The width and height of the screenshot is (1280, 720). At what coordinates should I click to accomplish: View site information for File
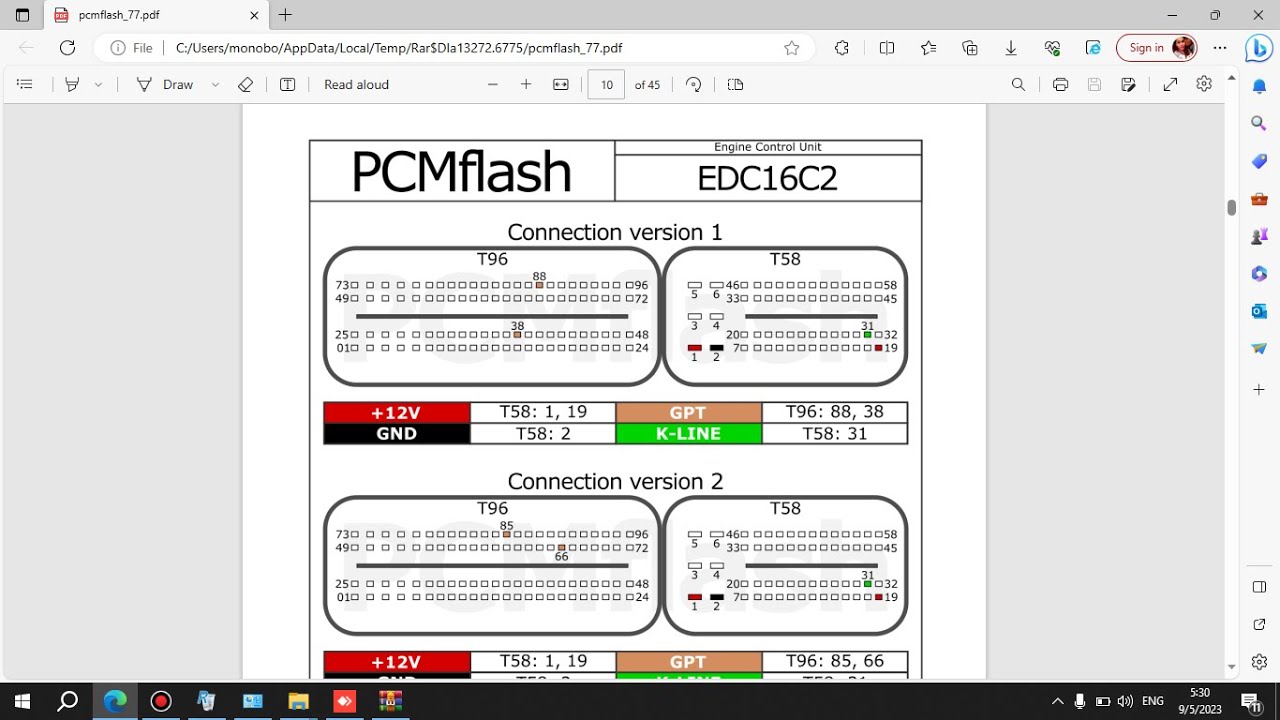pos(132,48)
